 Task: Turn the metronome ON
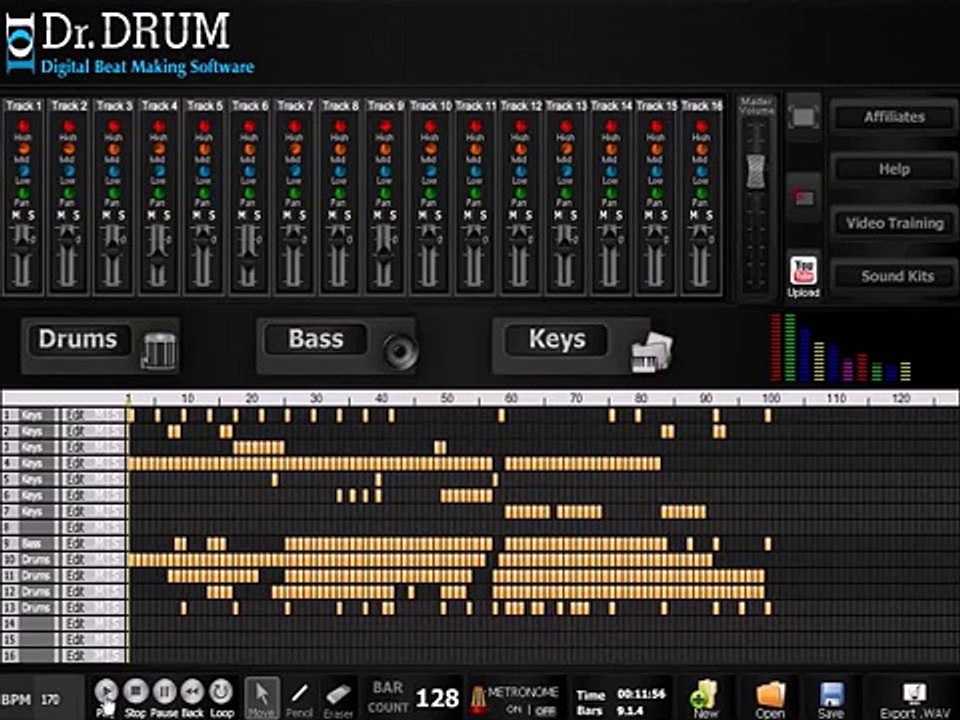click(514, 710)
